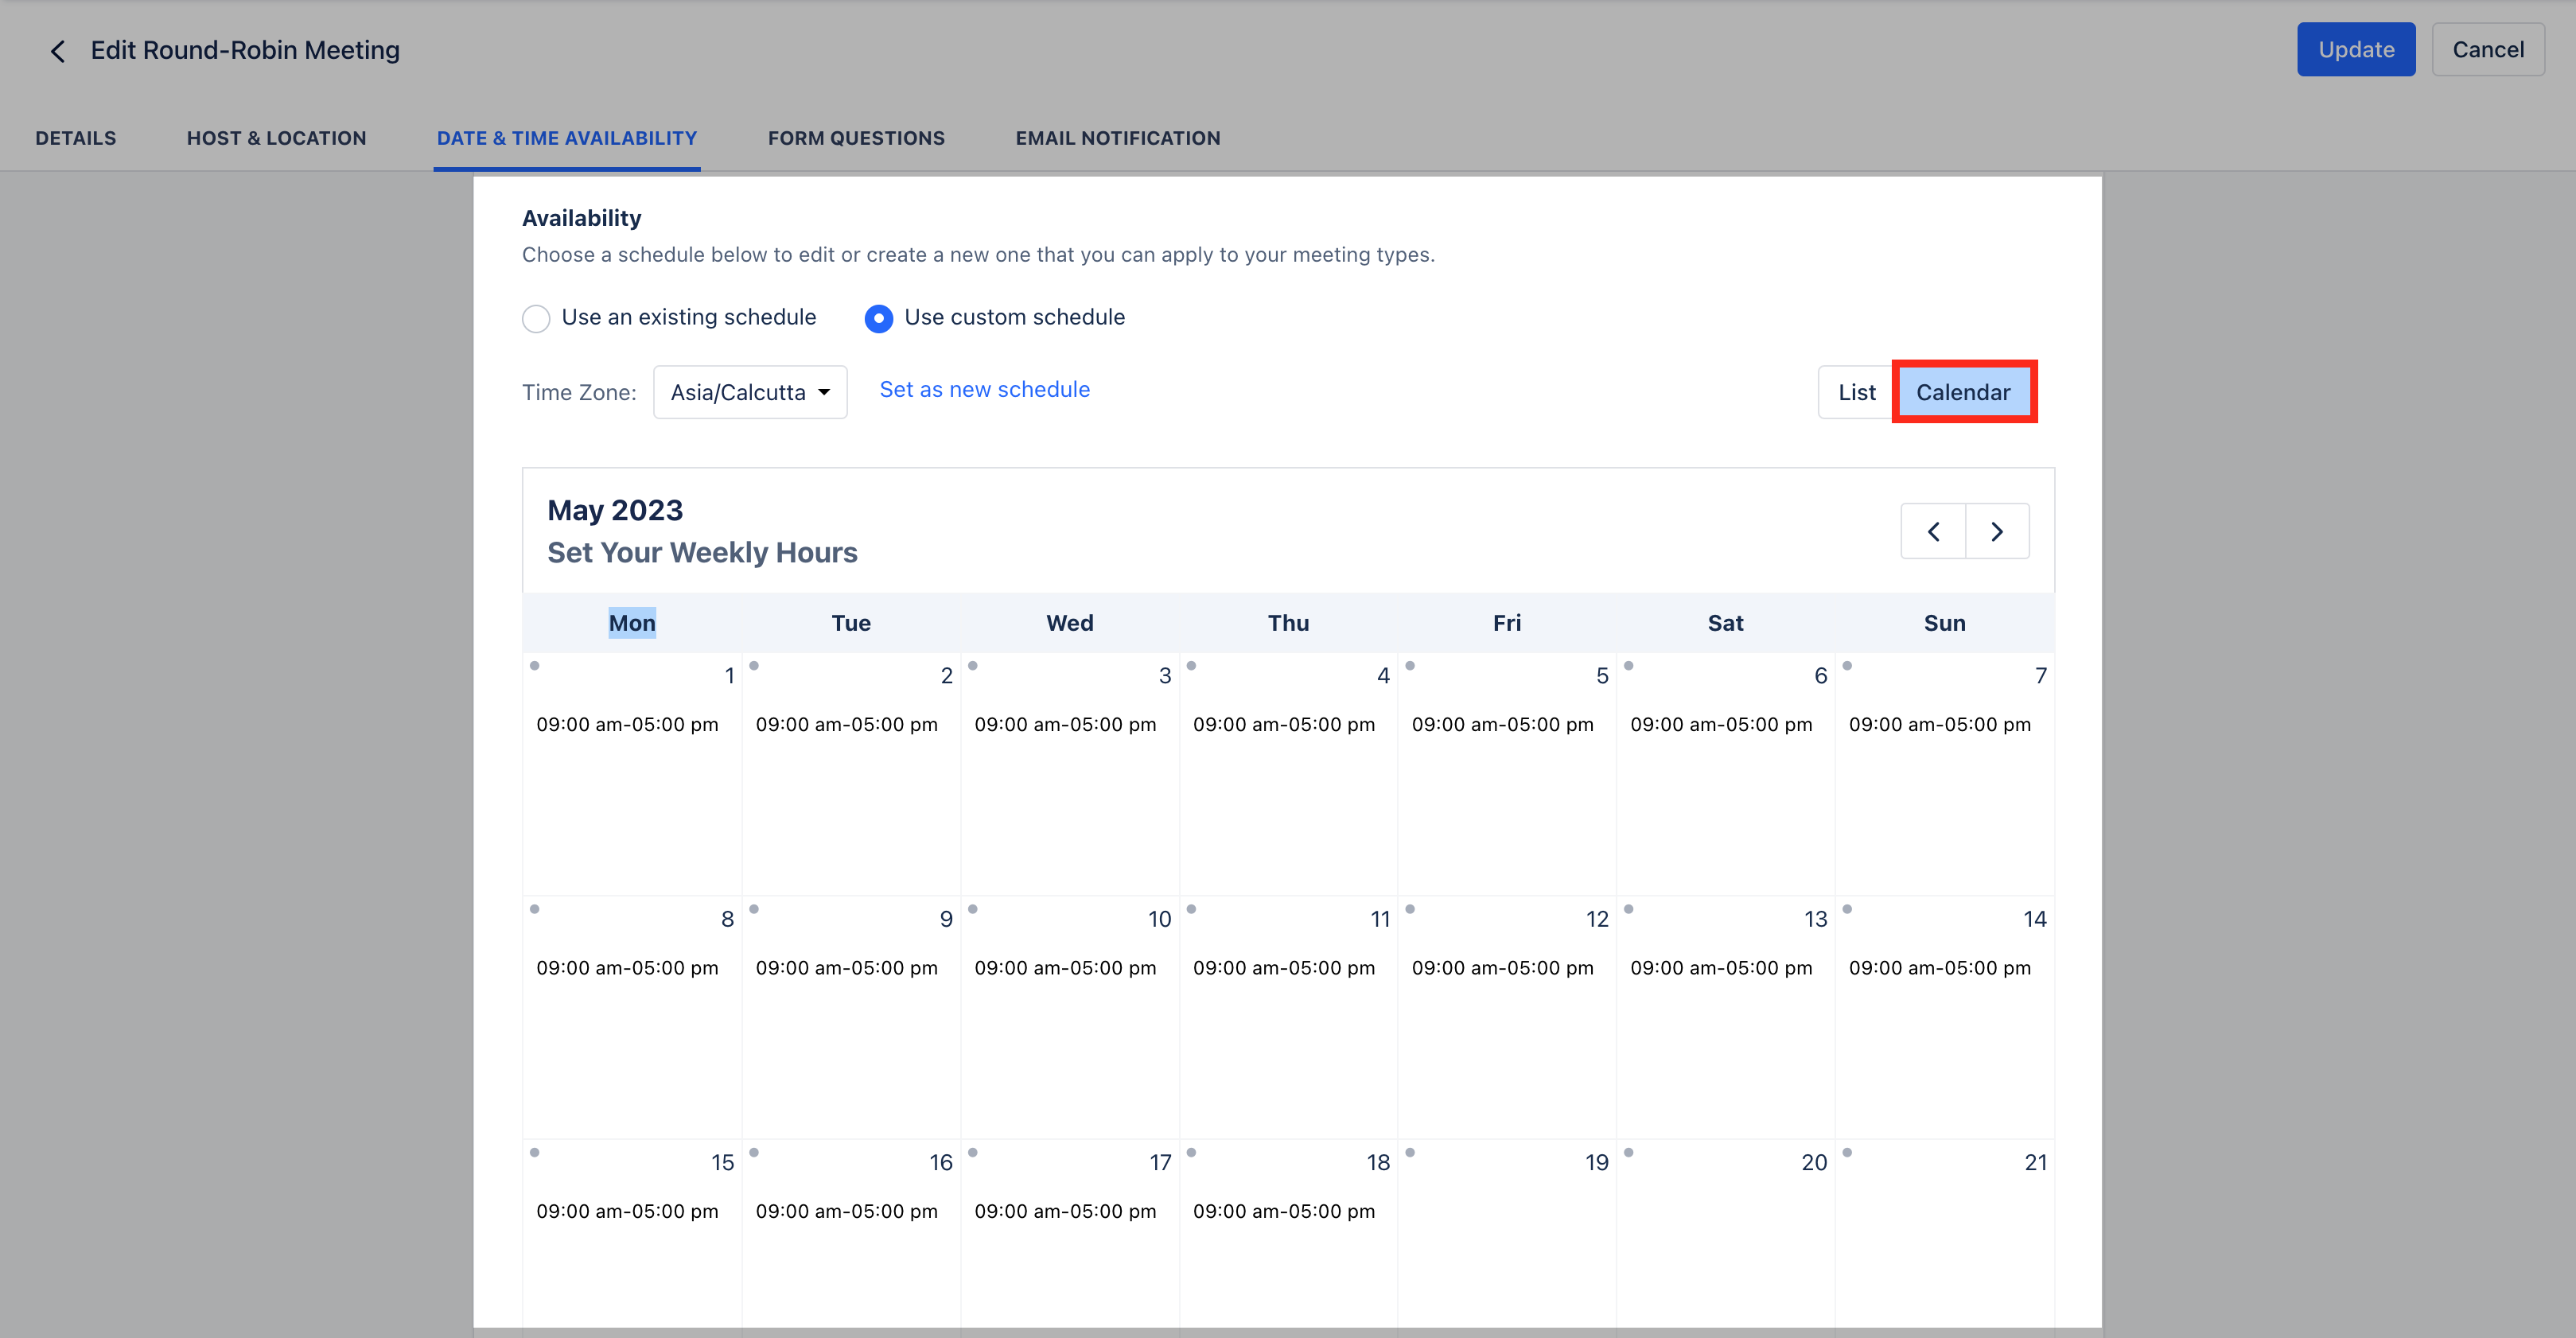This screenshot has width=2576, height=1338.
Task: Click Set as new schedule link
Action: click(x=984, y=389)
